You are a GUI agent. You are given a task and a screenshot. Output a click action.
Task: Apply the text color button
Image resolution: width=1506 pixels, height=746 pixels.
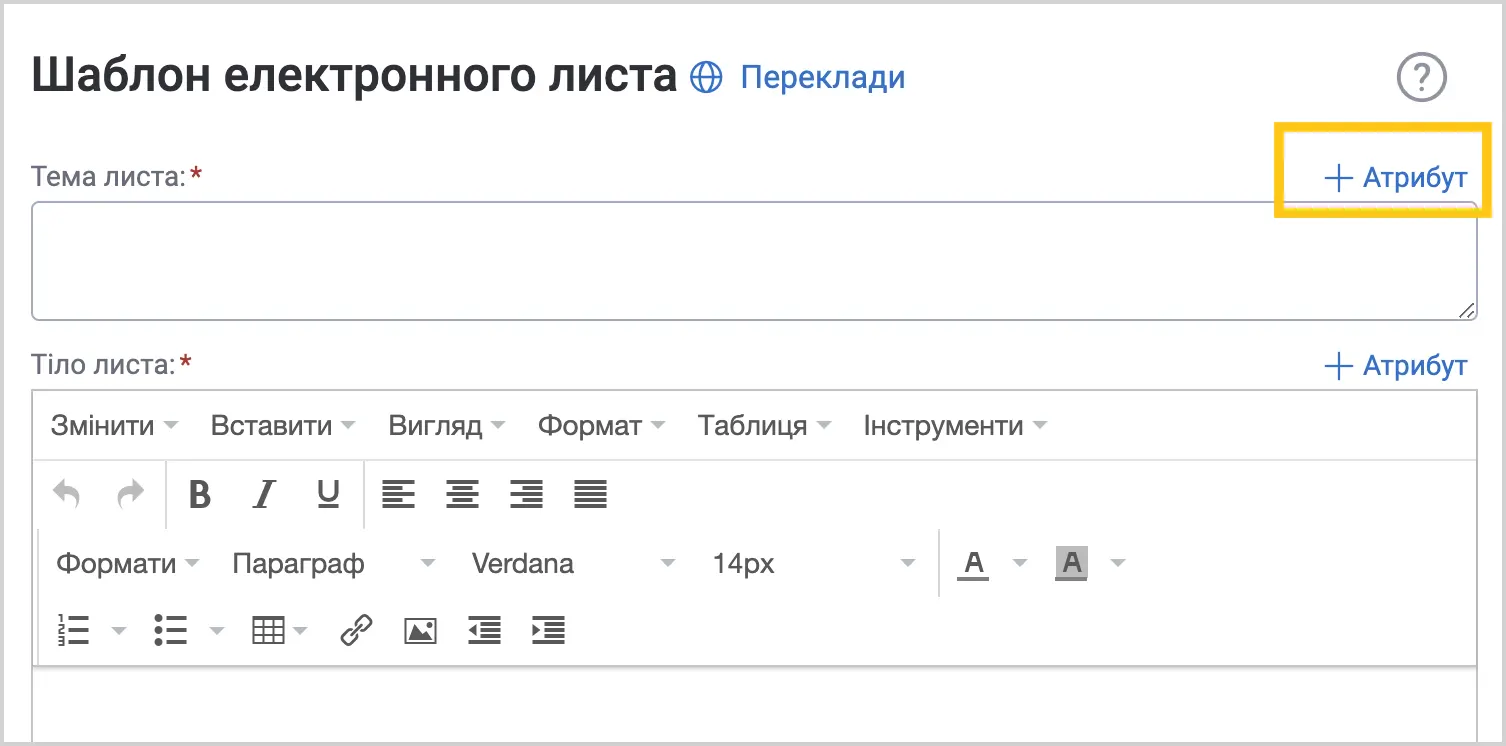[x=973, y=564]
